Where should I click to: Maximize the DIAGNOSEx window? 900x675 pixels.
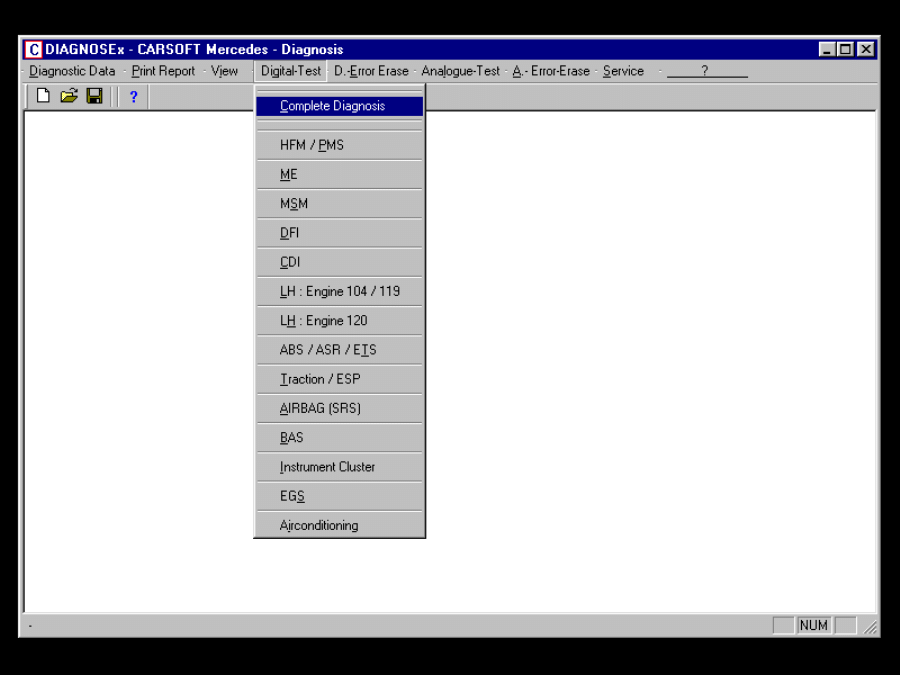(846, 49)
